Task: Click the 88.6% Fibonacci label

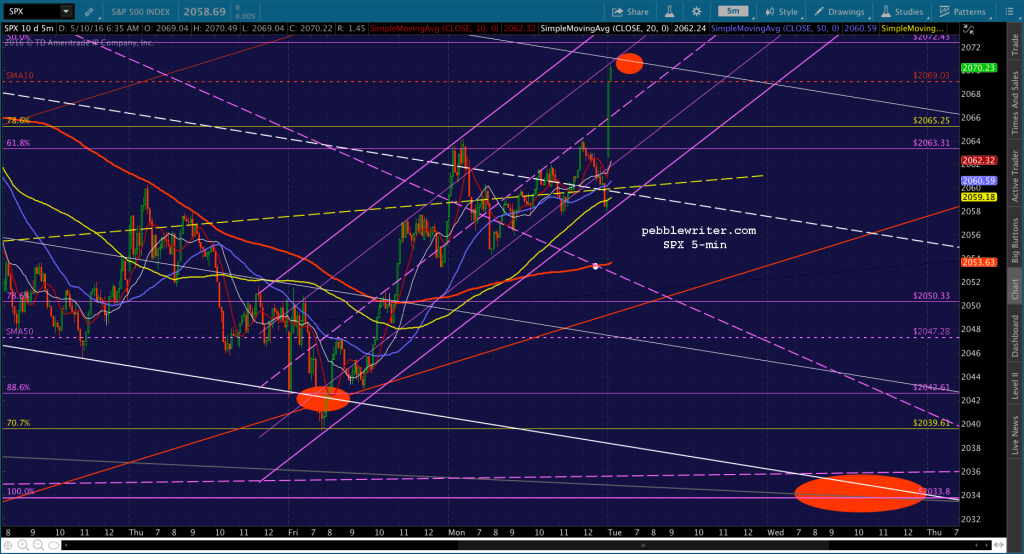Action: coord(18,387)
